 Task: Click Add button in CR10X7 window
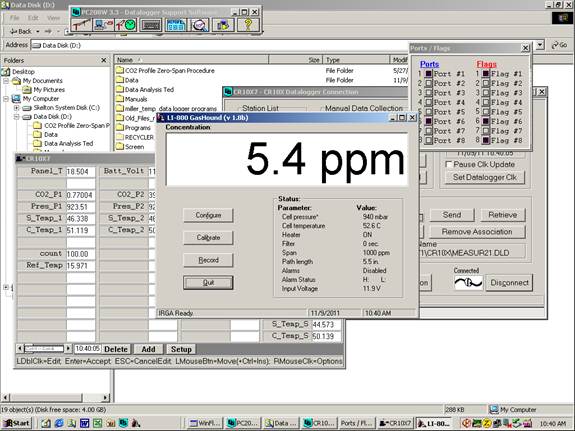pyautogui.click(x=149, y=349)
